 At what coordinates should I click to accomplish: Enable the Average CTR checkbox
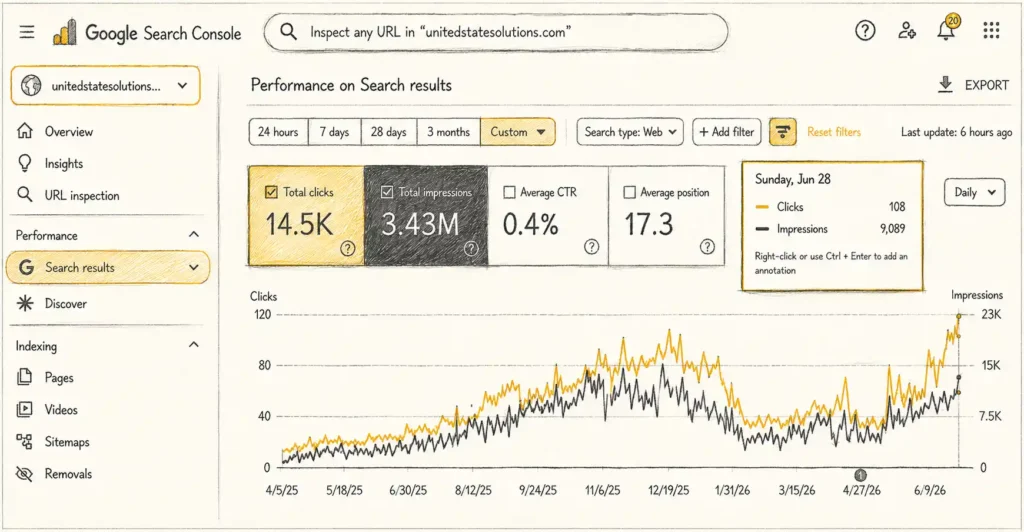pos(509,193)
